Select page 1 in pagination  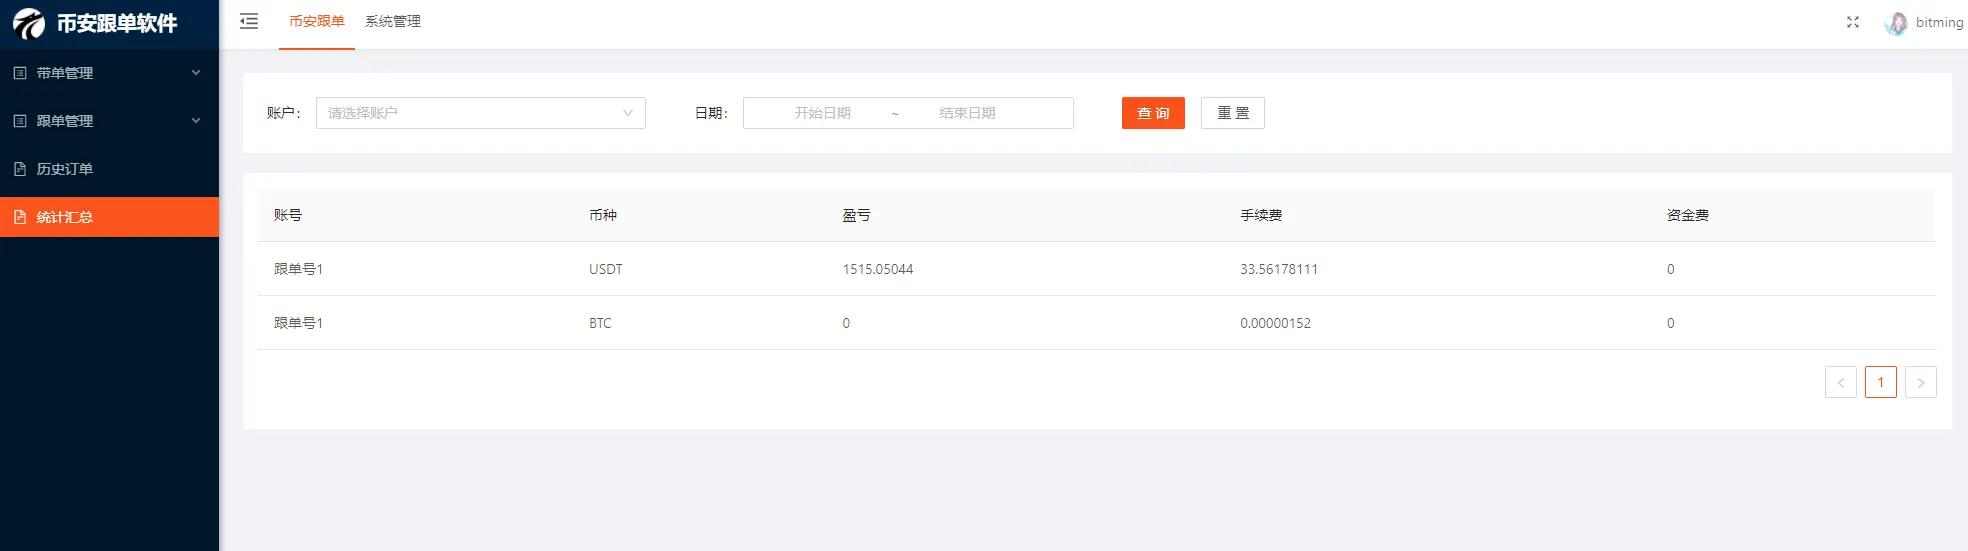click(x=1881, y=382)
